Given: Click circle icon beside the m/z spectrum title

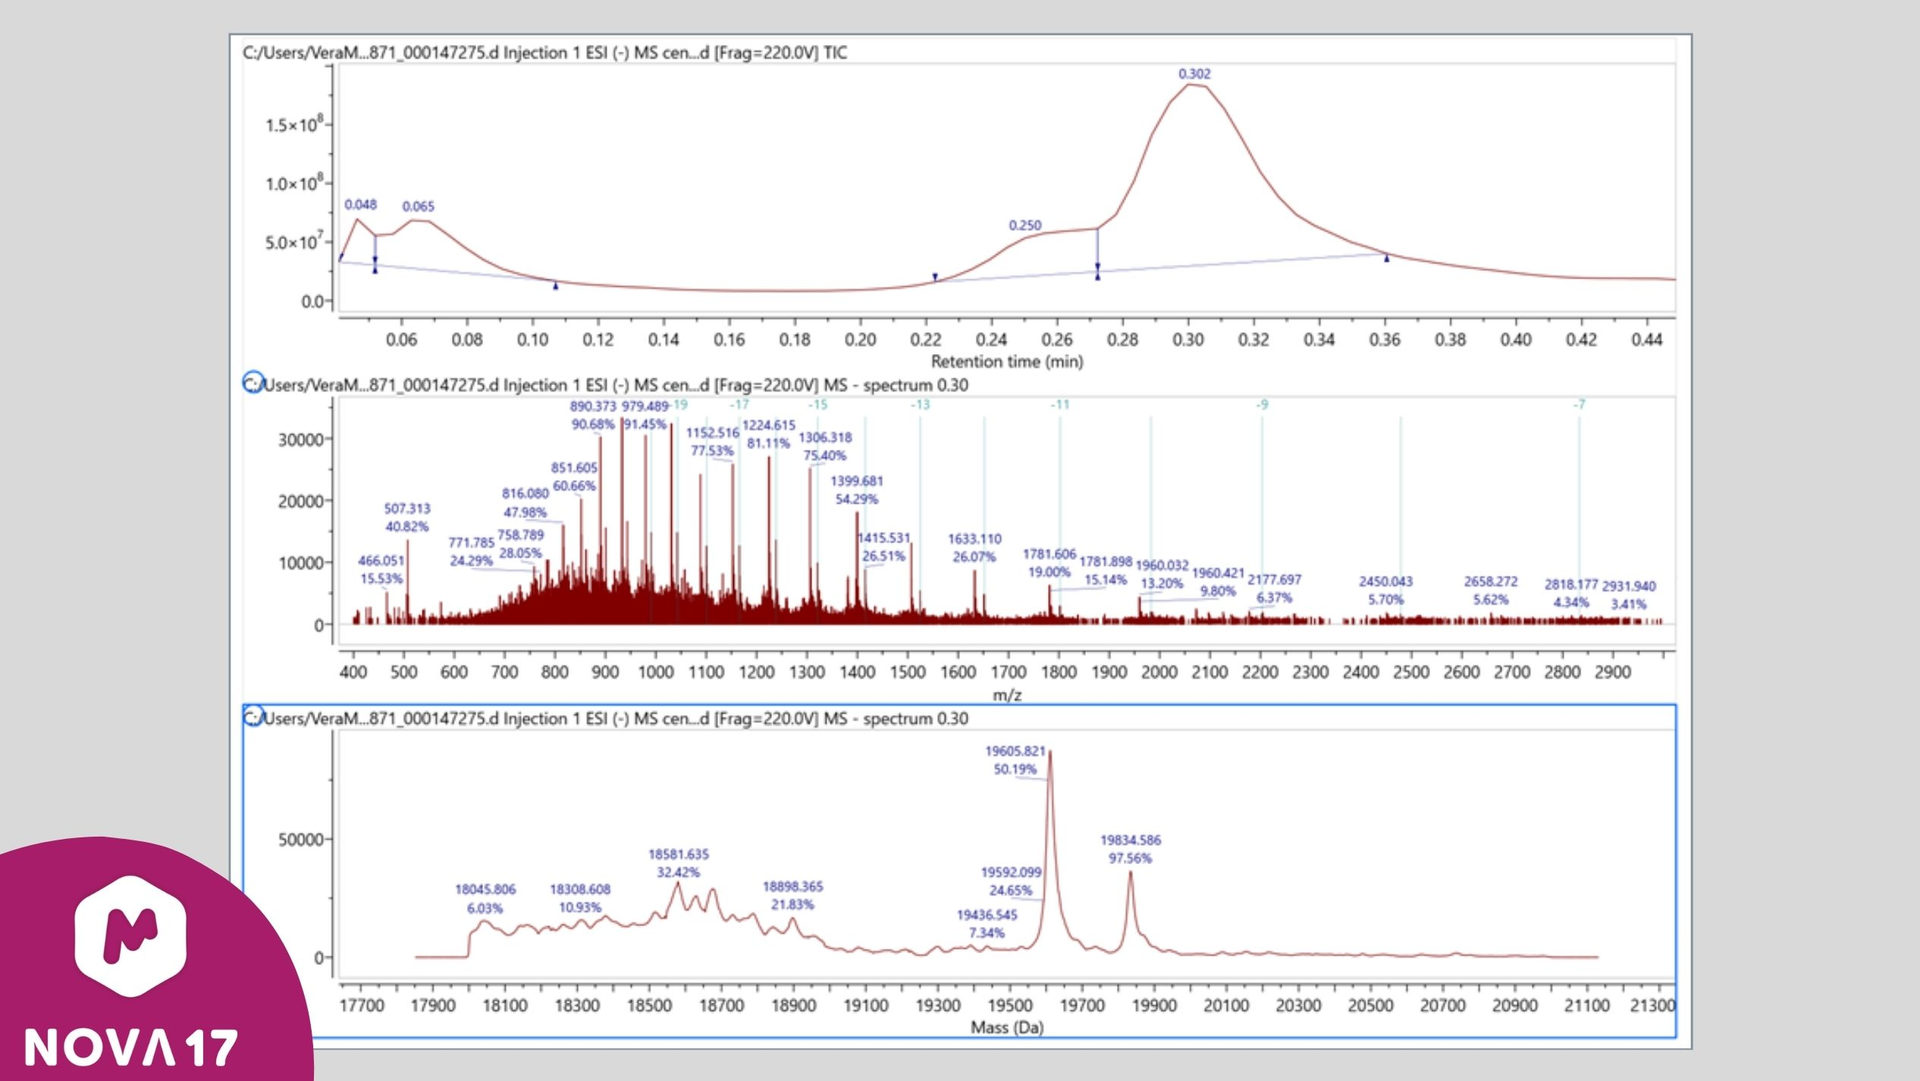Looking at the screenshot, I should [x=253, y=383].
